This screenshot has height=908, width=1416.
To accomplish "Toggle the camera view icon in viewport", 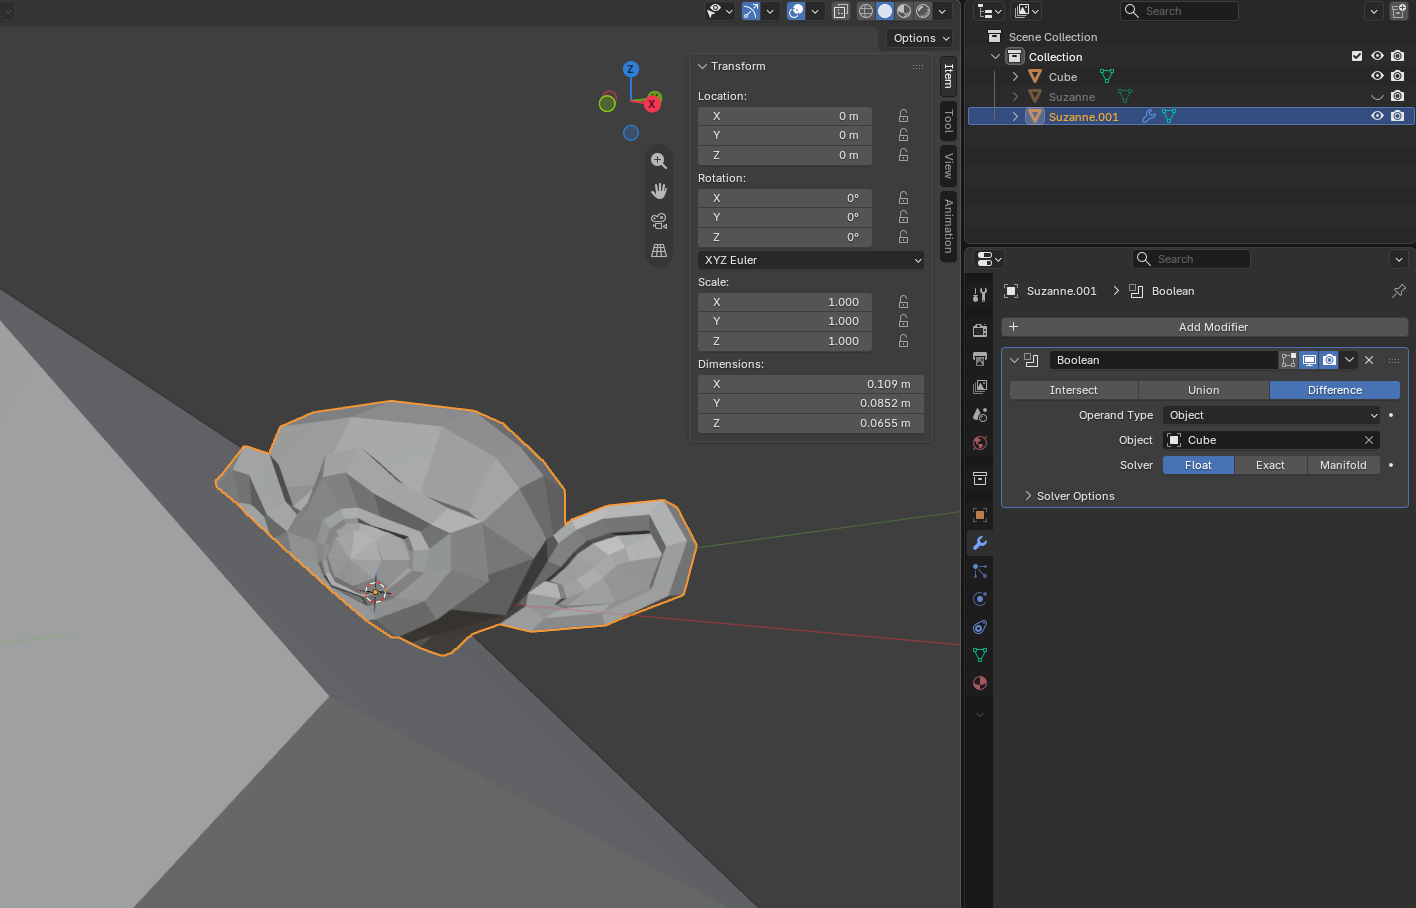I will [x=659, y=221].
